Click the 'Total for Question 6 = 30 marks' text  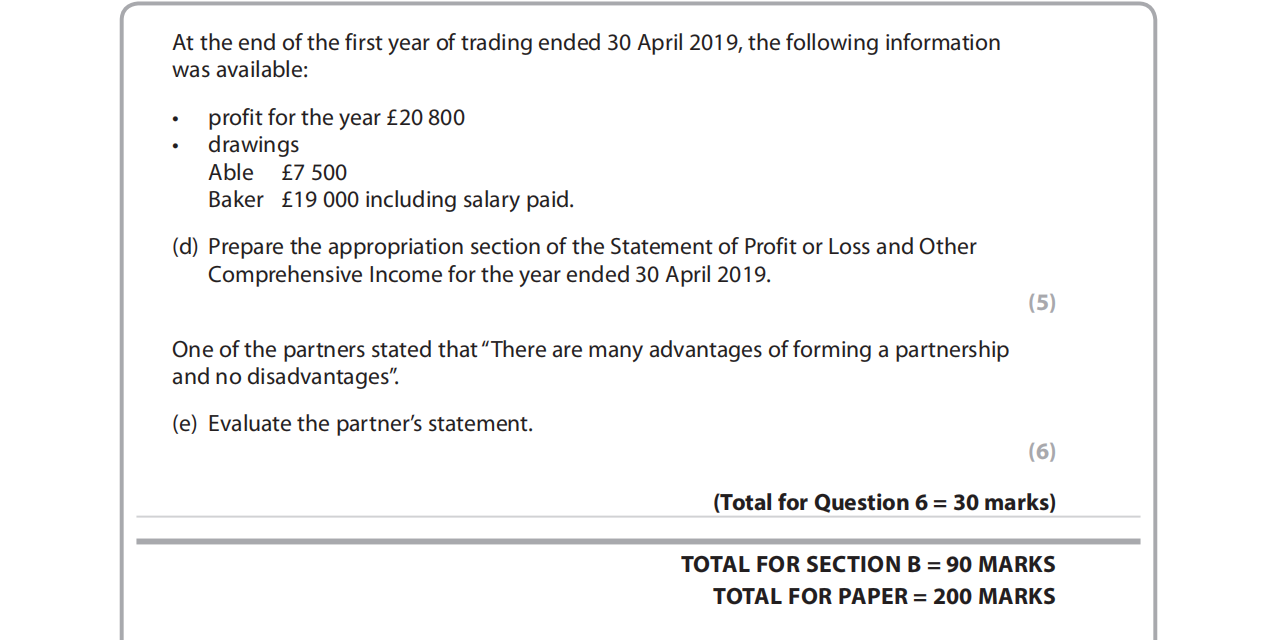[x=884, y=503]
